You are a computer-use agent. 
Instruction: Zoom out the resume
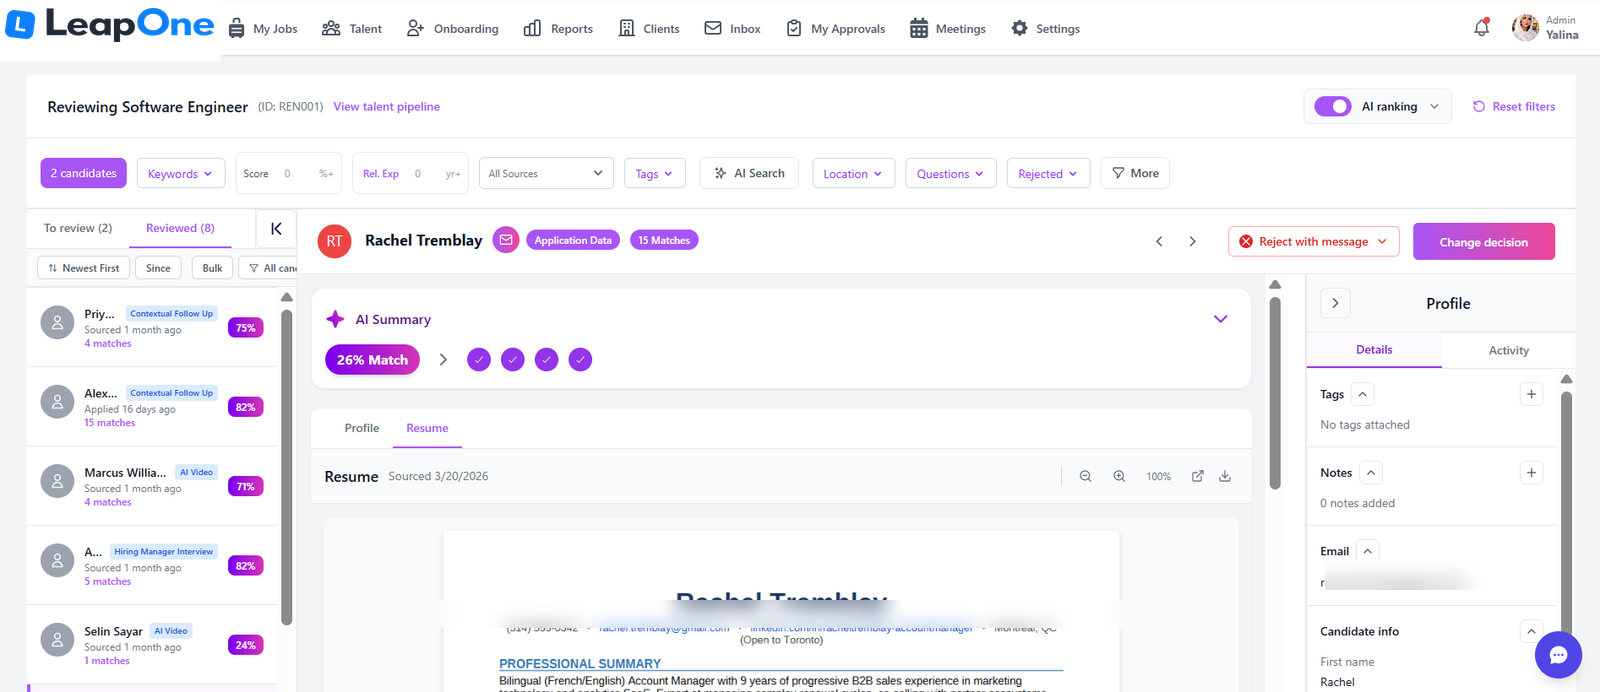pos(1085,476)
